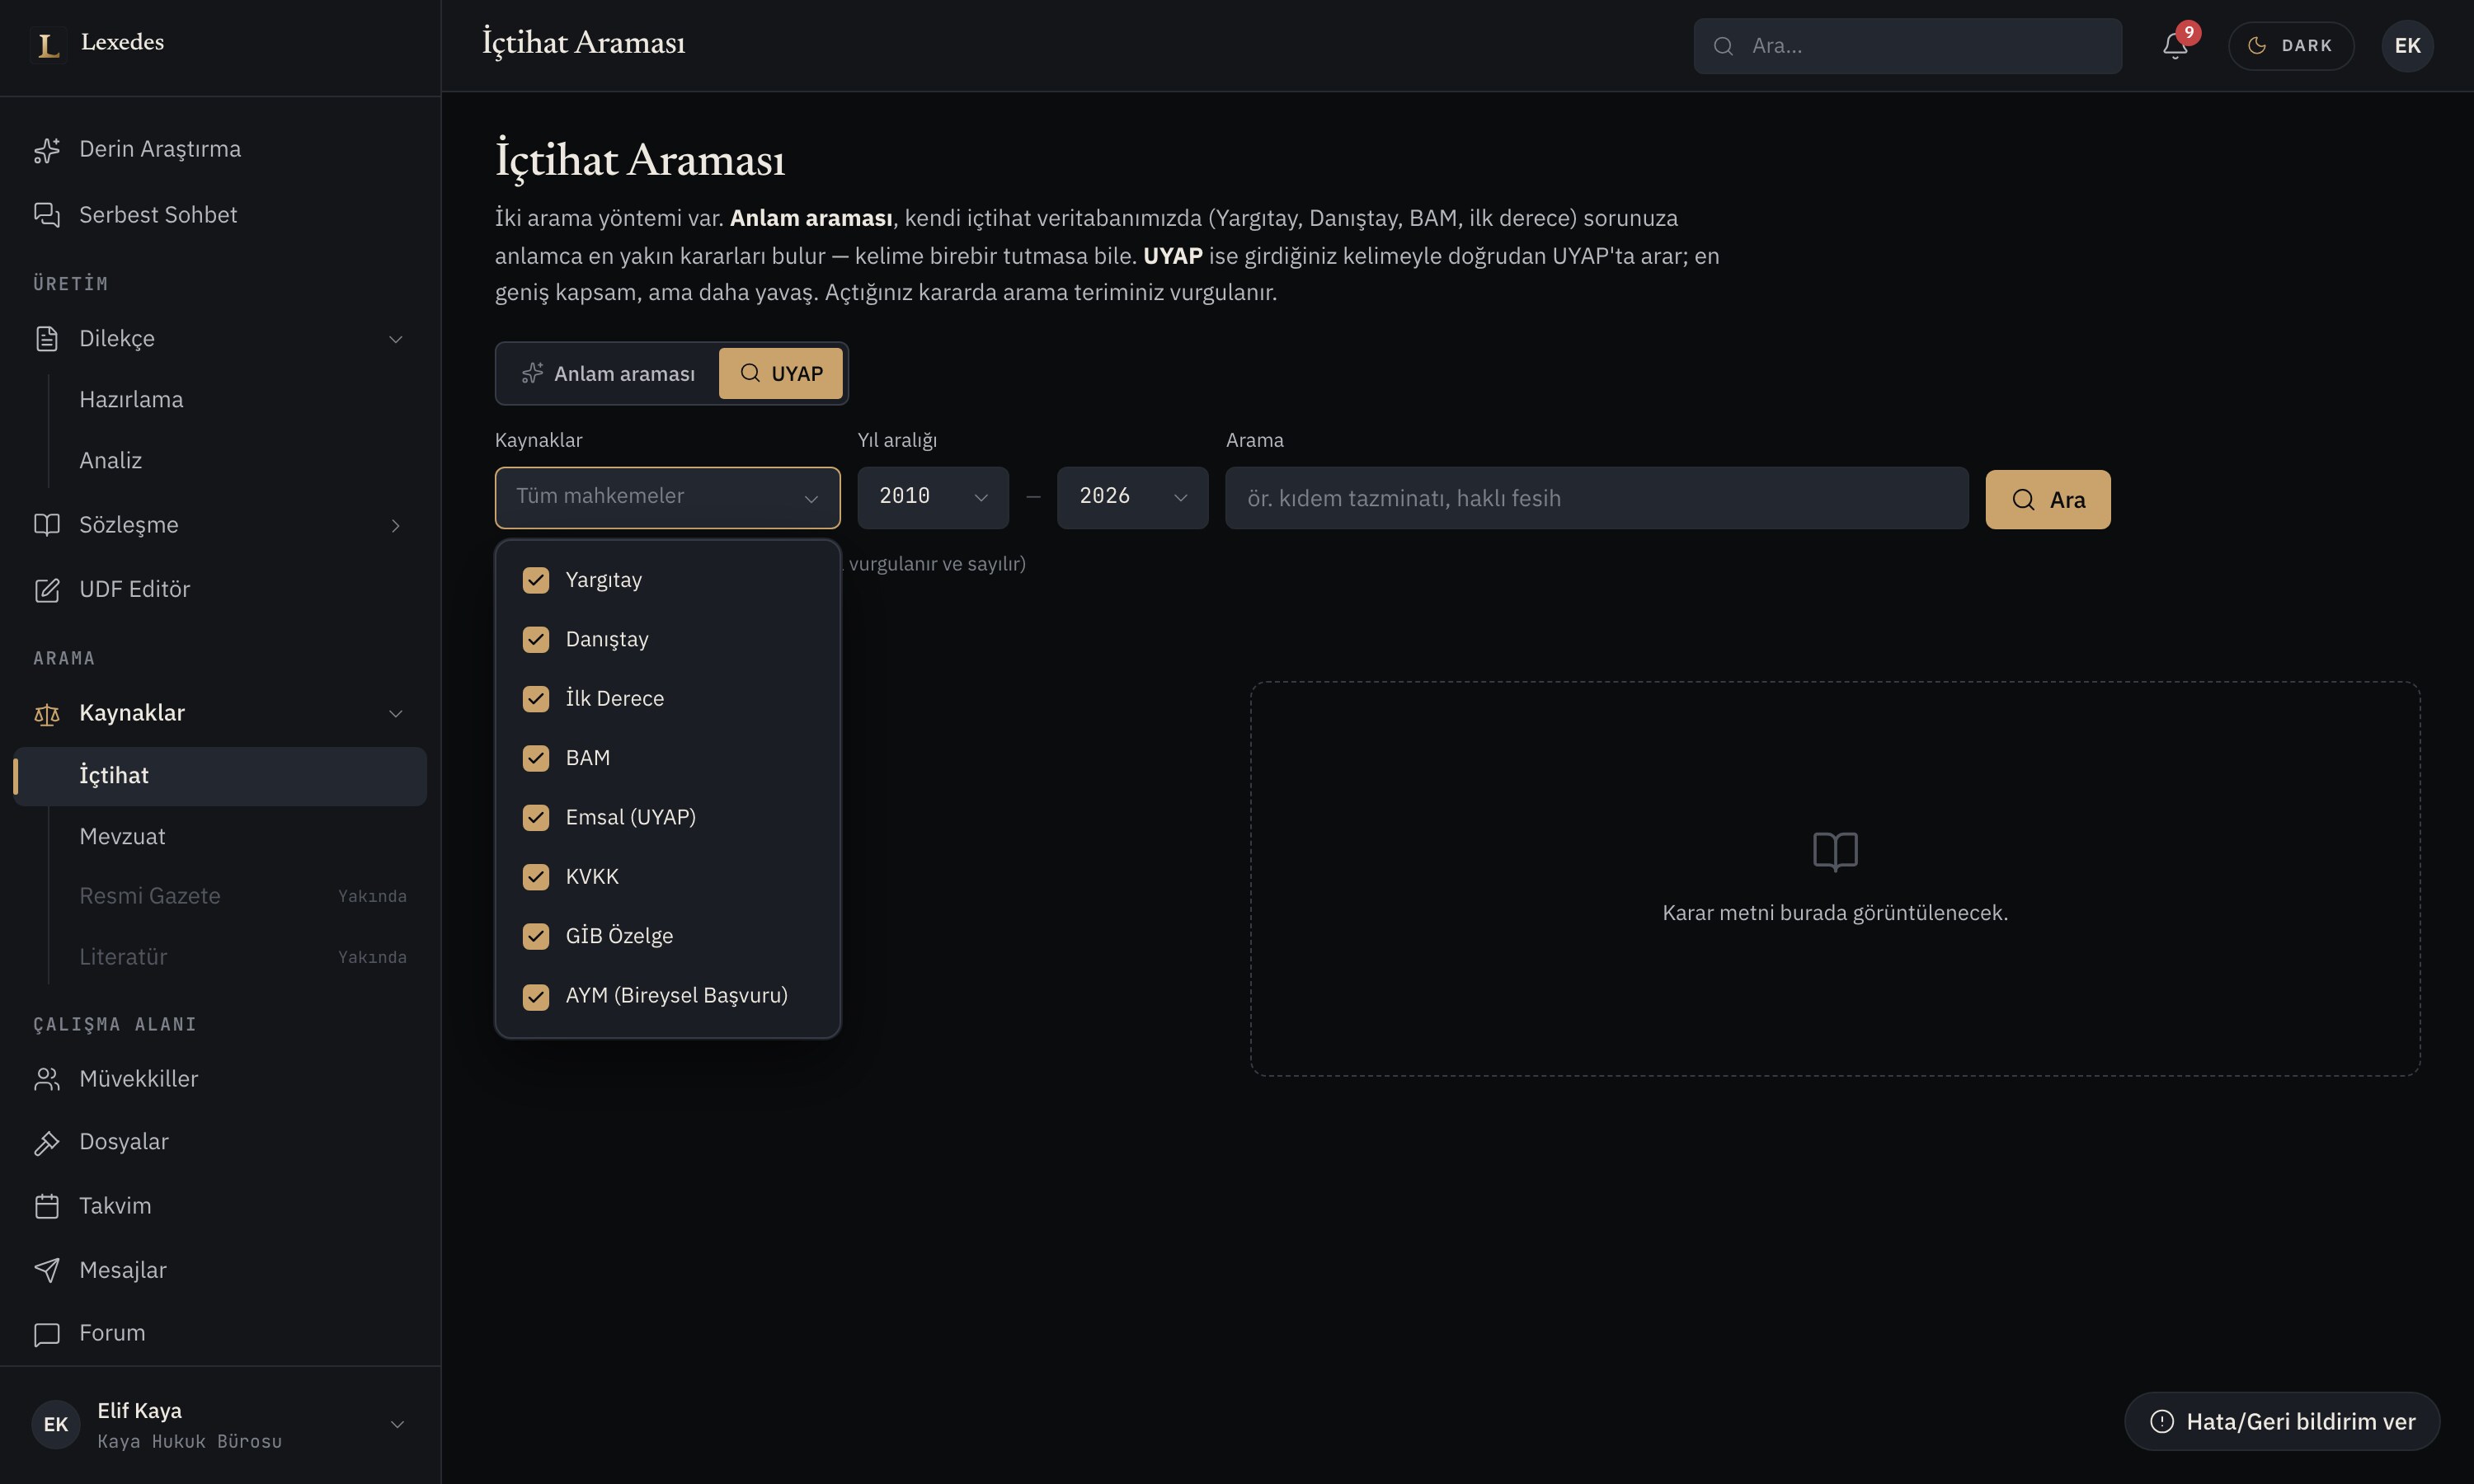Click the EK avatar in top bar
Image resolution: width=2474 pixels, height=1484 pixels.
point(2407,46)
